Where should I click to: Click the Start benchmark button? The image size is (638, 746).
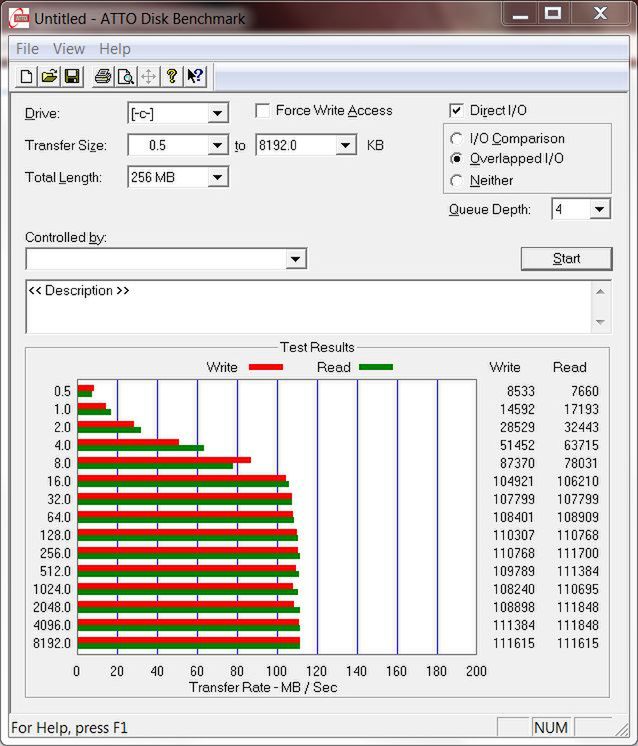click(x=566, y=258)
